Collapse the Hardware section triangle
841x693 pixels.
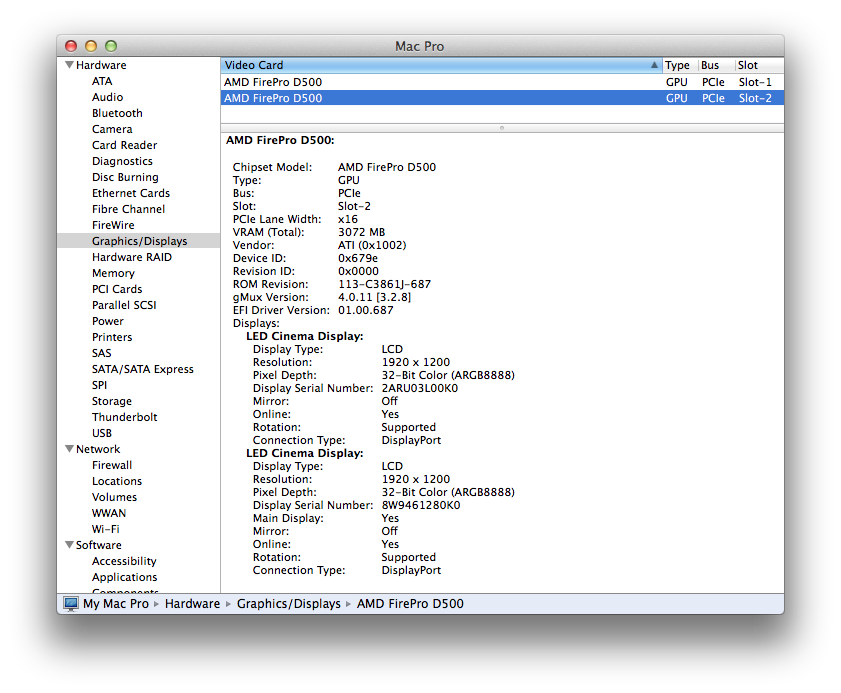coord(69,65)
